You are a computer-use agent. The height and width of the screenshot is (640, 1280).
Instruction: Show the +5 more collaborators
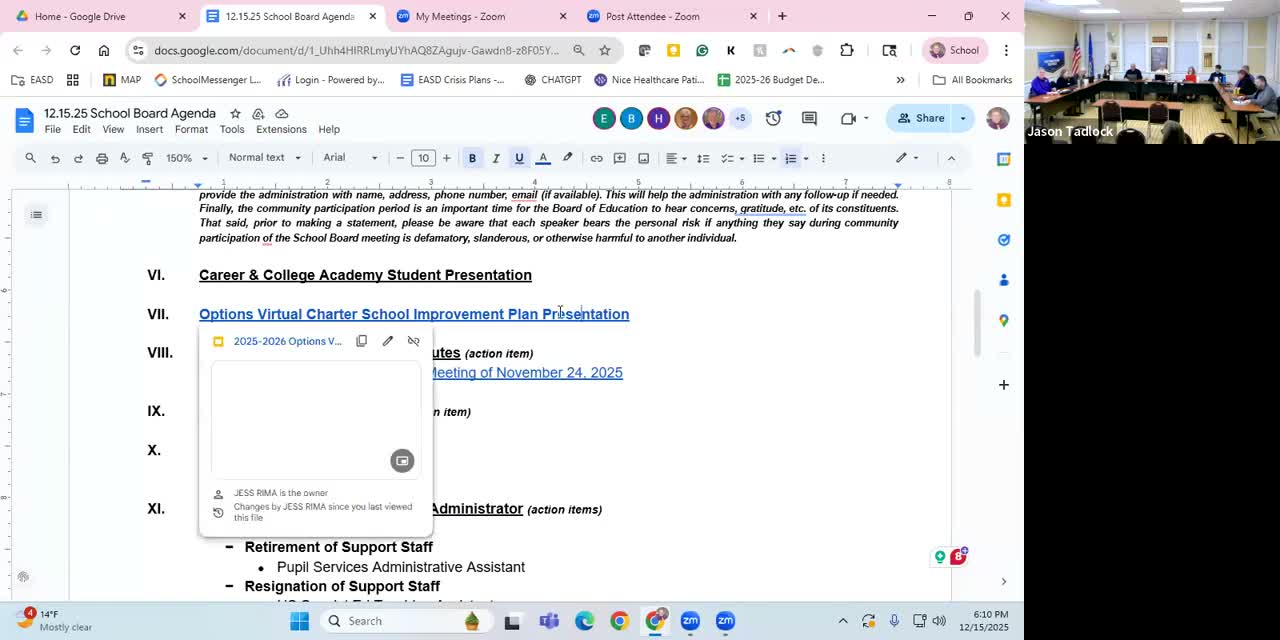point(740,118)
